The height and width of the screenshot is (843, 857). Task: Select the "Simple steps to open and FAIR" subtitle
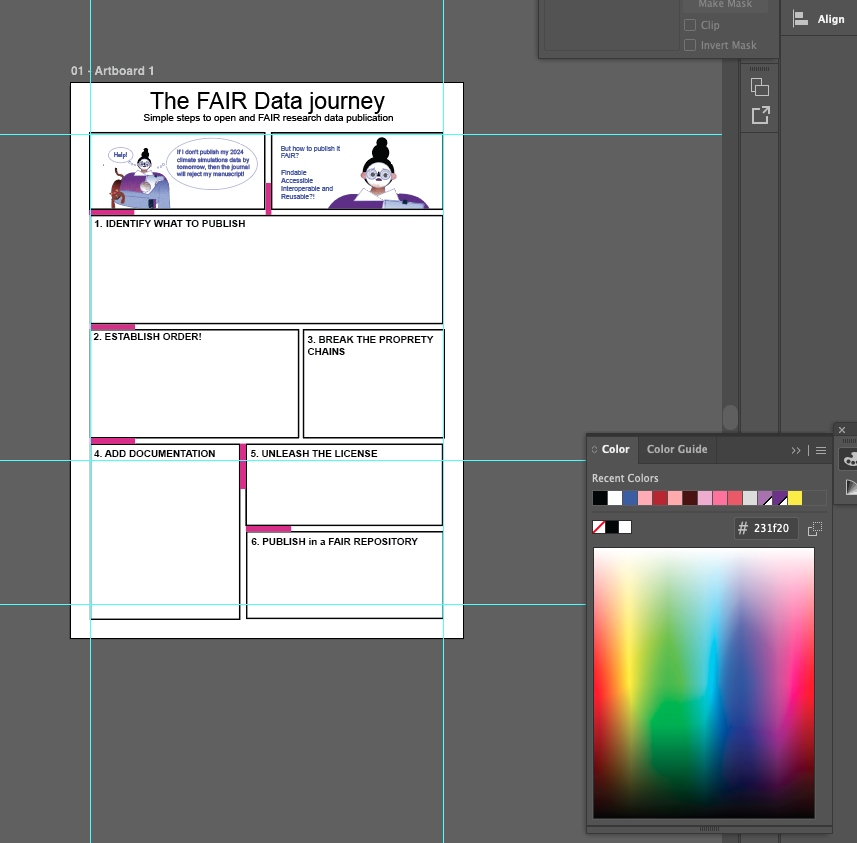(x=268, y=118)
